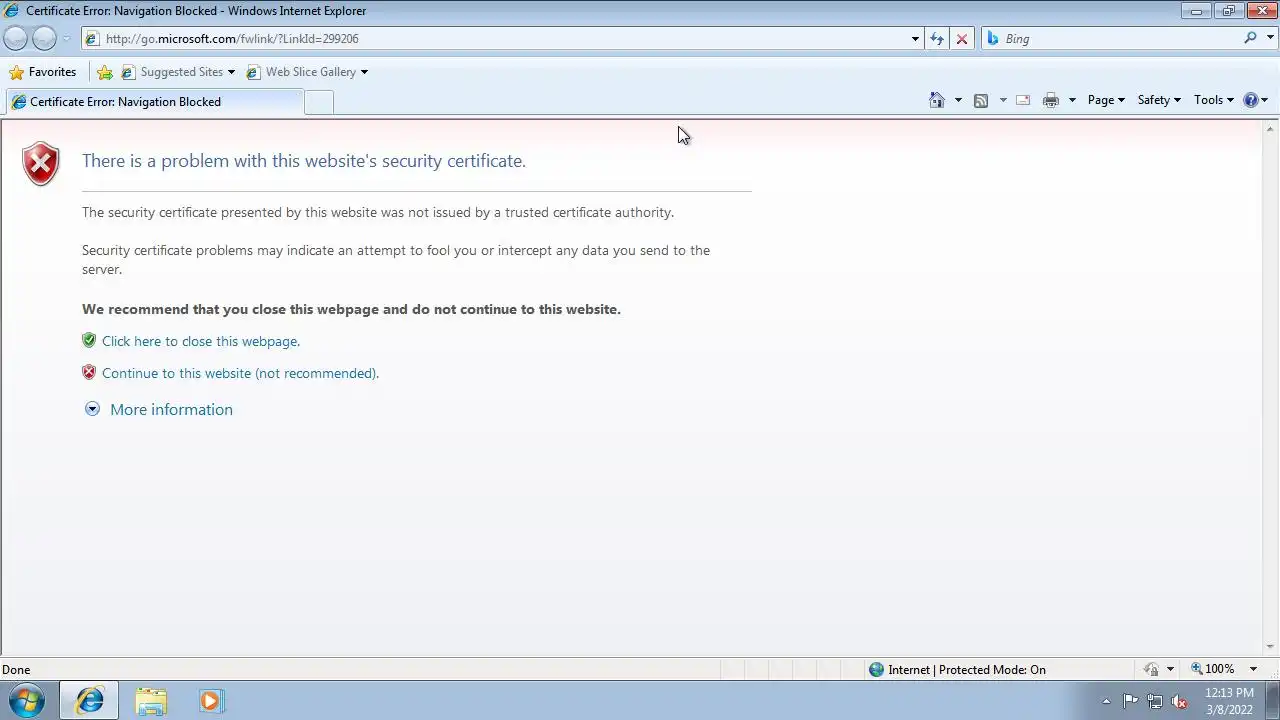Click the privacy report icon in status bar
The image size is (1280, 720).
pyautogui.click(x=1152, y=669)
